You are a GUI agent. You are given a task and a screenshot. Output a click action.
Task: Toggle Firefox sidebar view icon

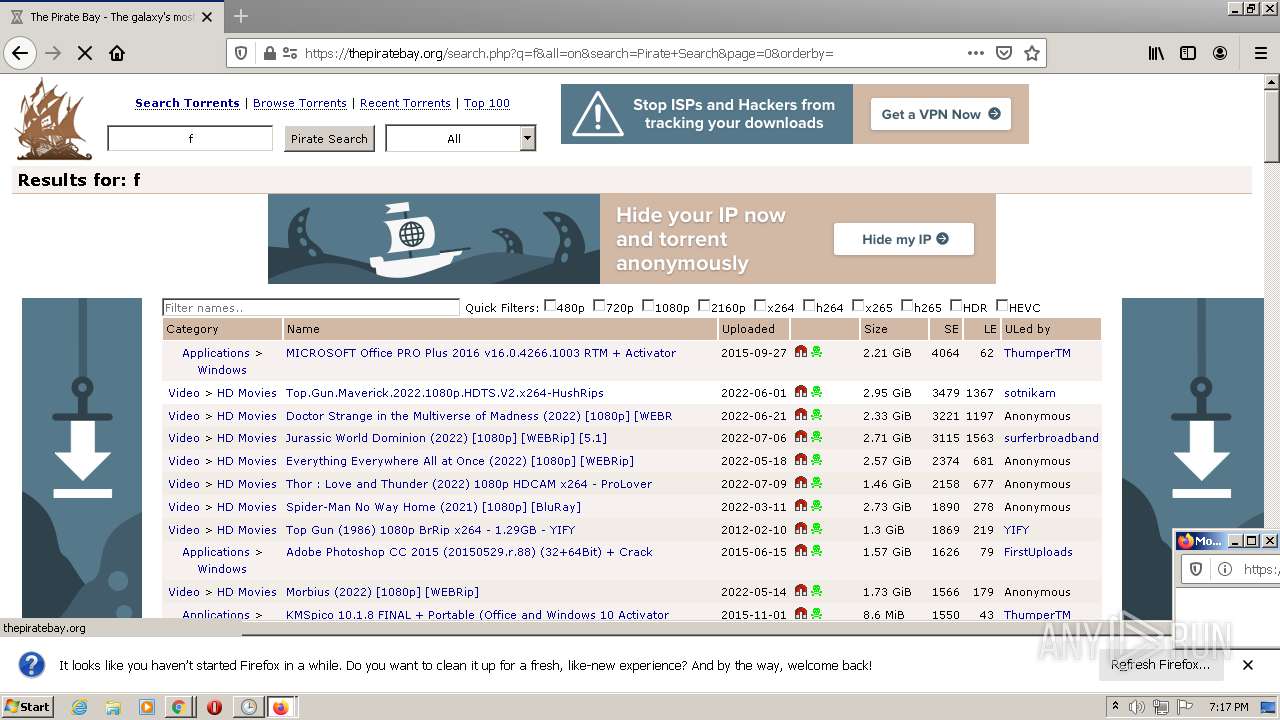point(1188,53)
